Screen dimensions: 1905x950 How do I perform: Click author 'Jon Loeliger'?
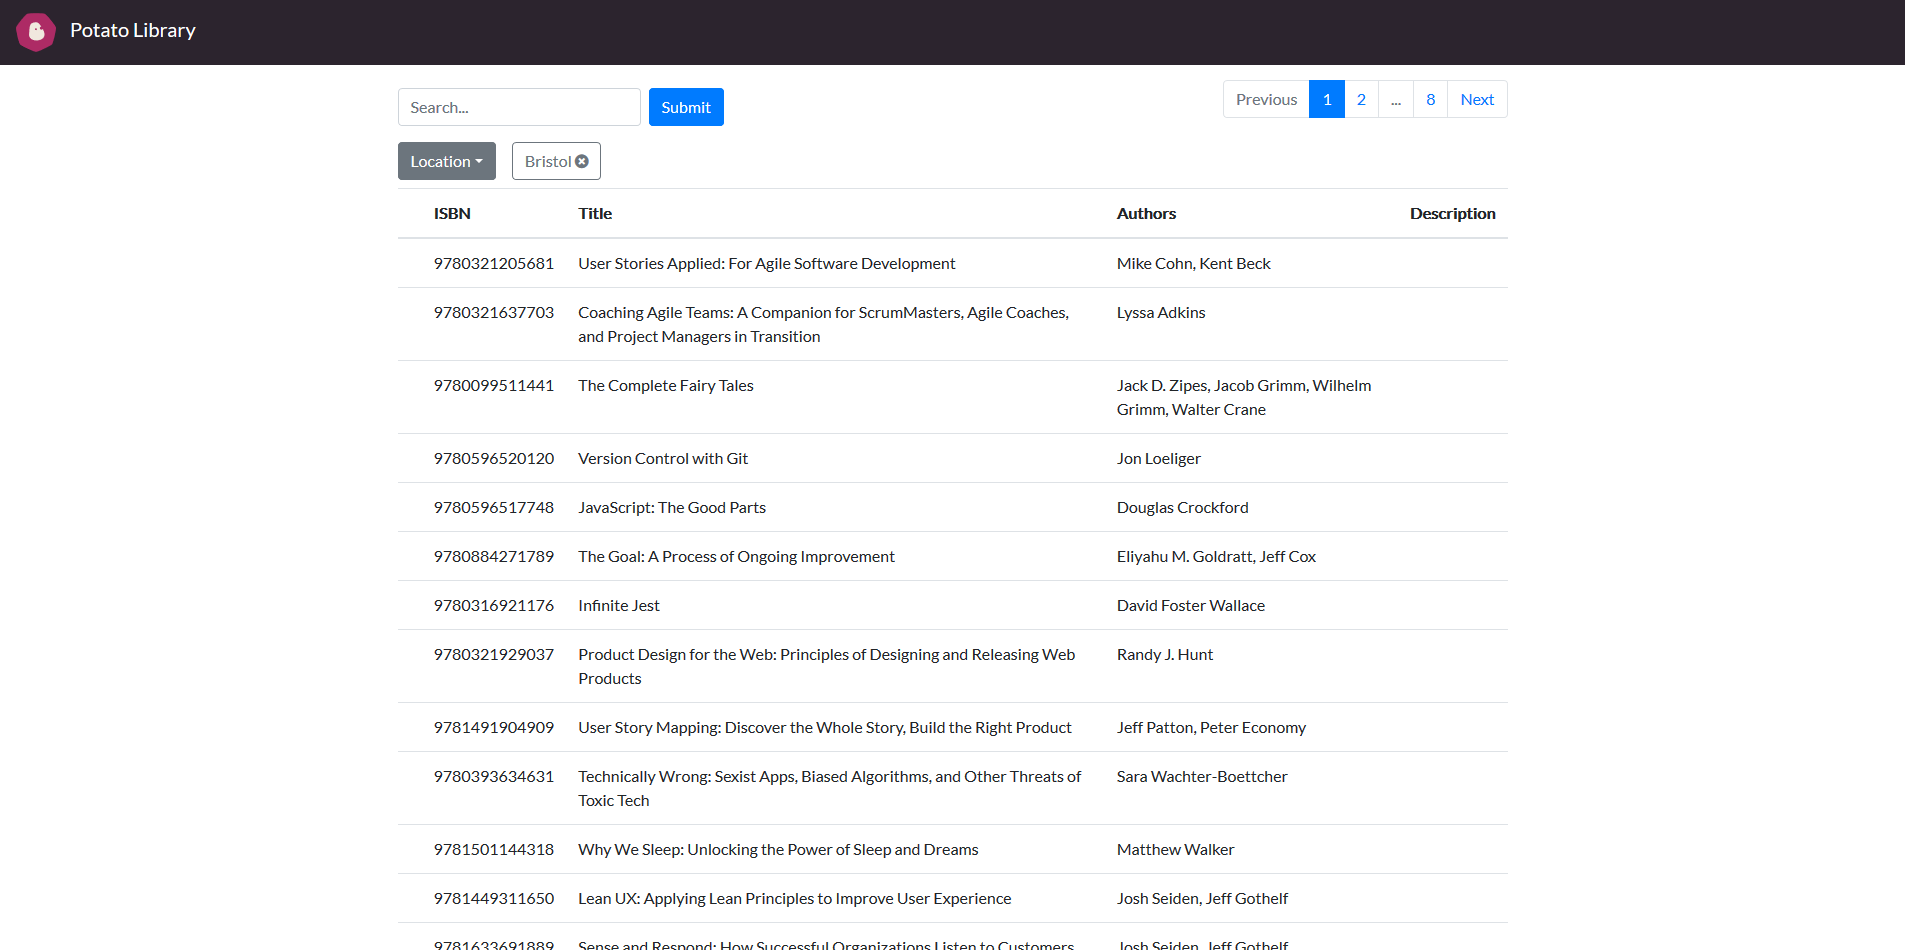click(x=1159, y=458)
